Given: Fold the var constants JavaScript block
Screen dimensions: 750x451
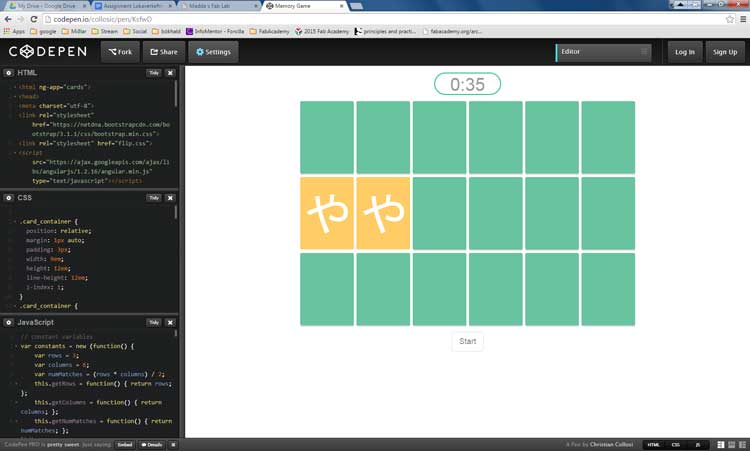Looking at the screenshot, I should tap(15, 346).
